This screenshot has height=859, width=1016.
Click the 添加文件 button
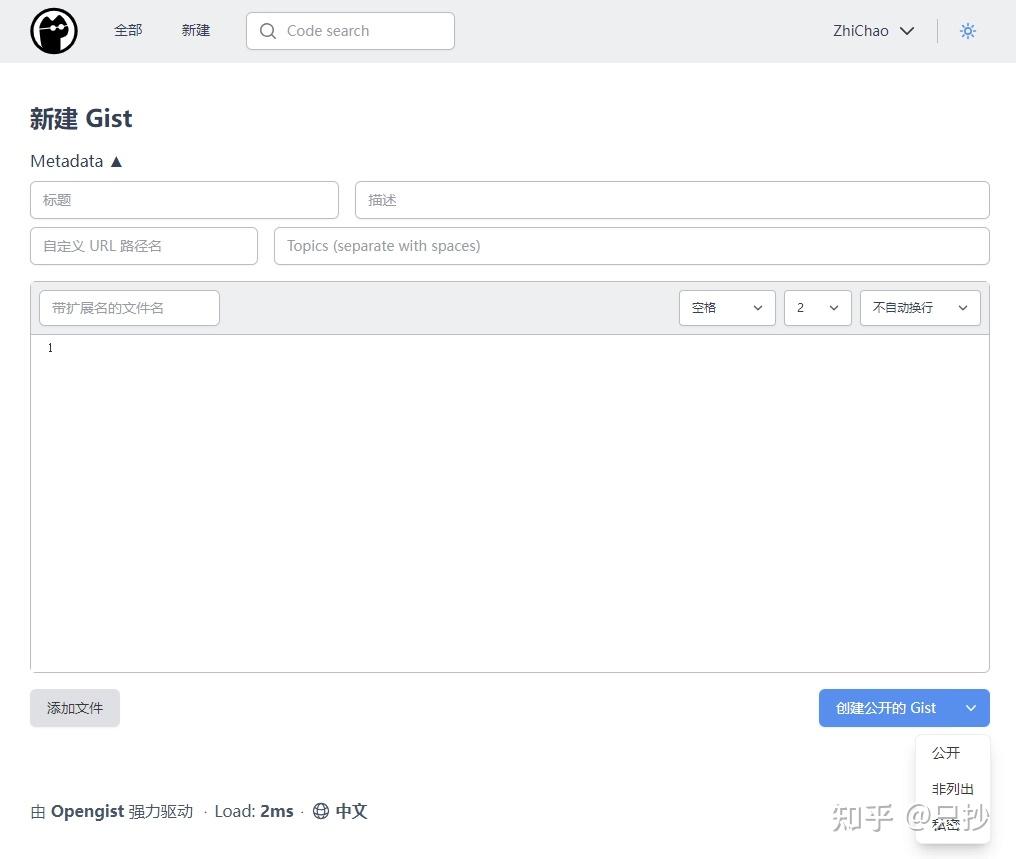click(x=74, y=708)
